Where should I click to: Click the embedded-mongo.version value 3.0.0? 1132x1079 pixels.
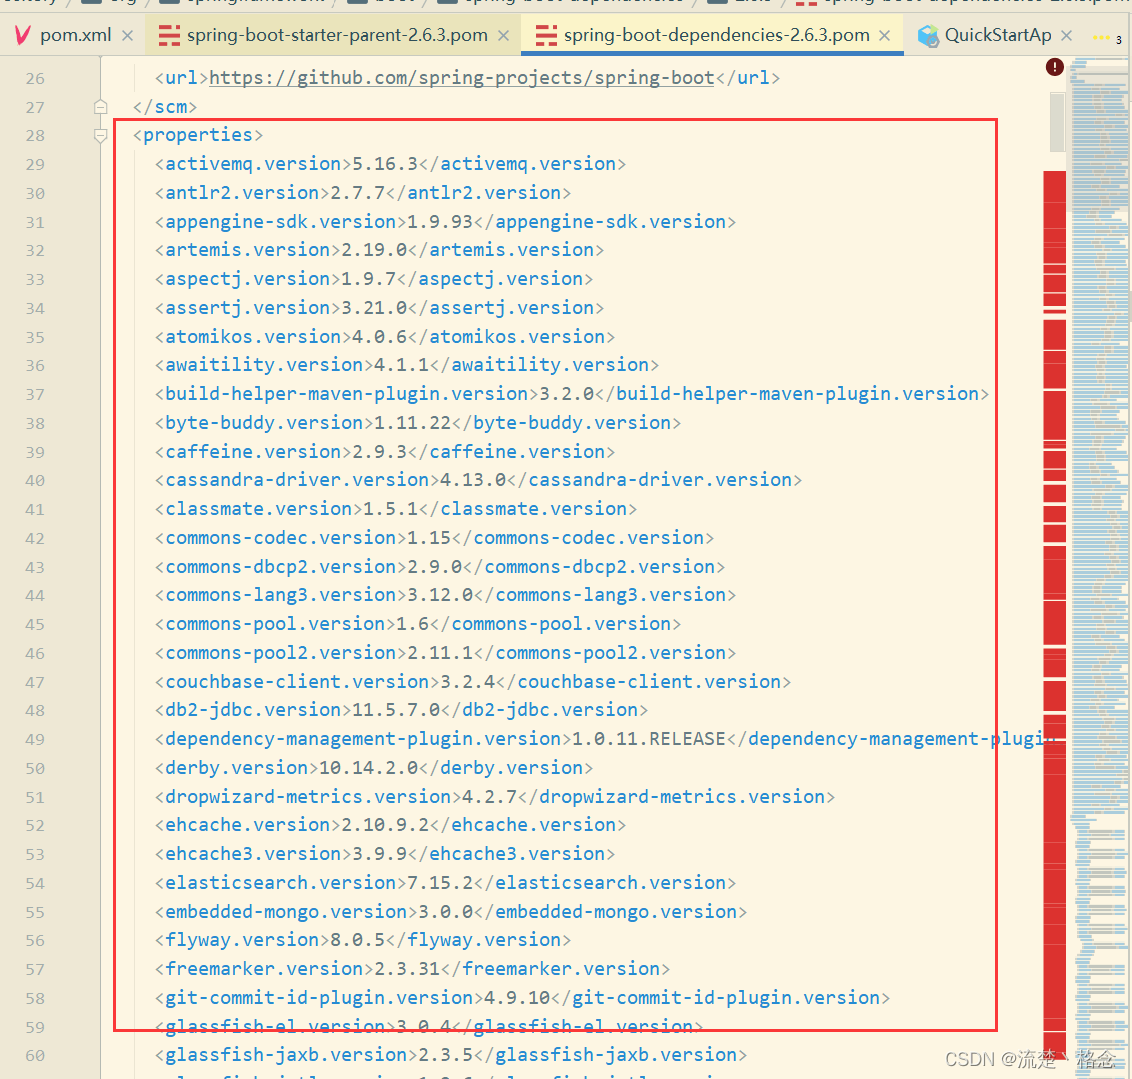[445, 910]
